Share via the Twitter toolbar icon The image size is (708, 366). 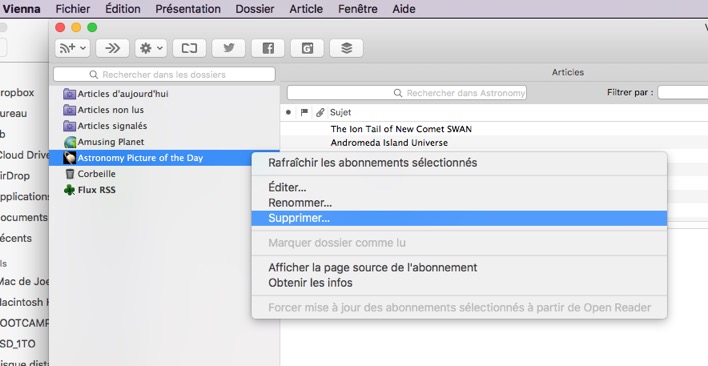click(228, 48)
